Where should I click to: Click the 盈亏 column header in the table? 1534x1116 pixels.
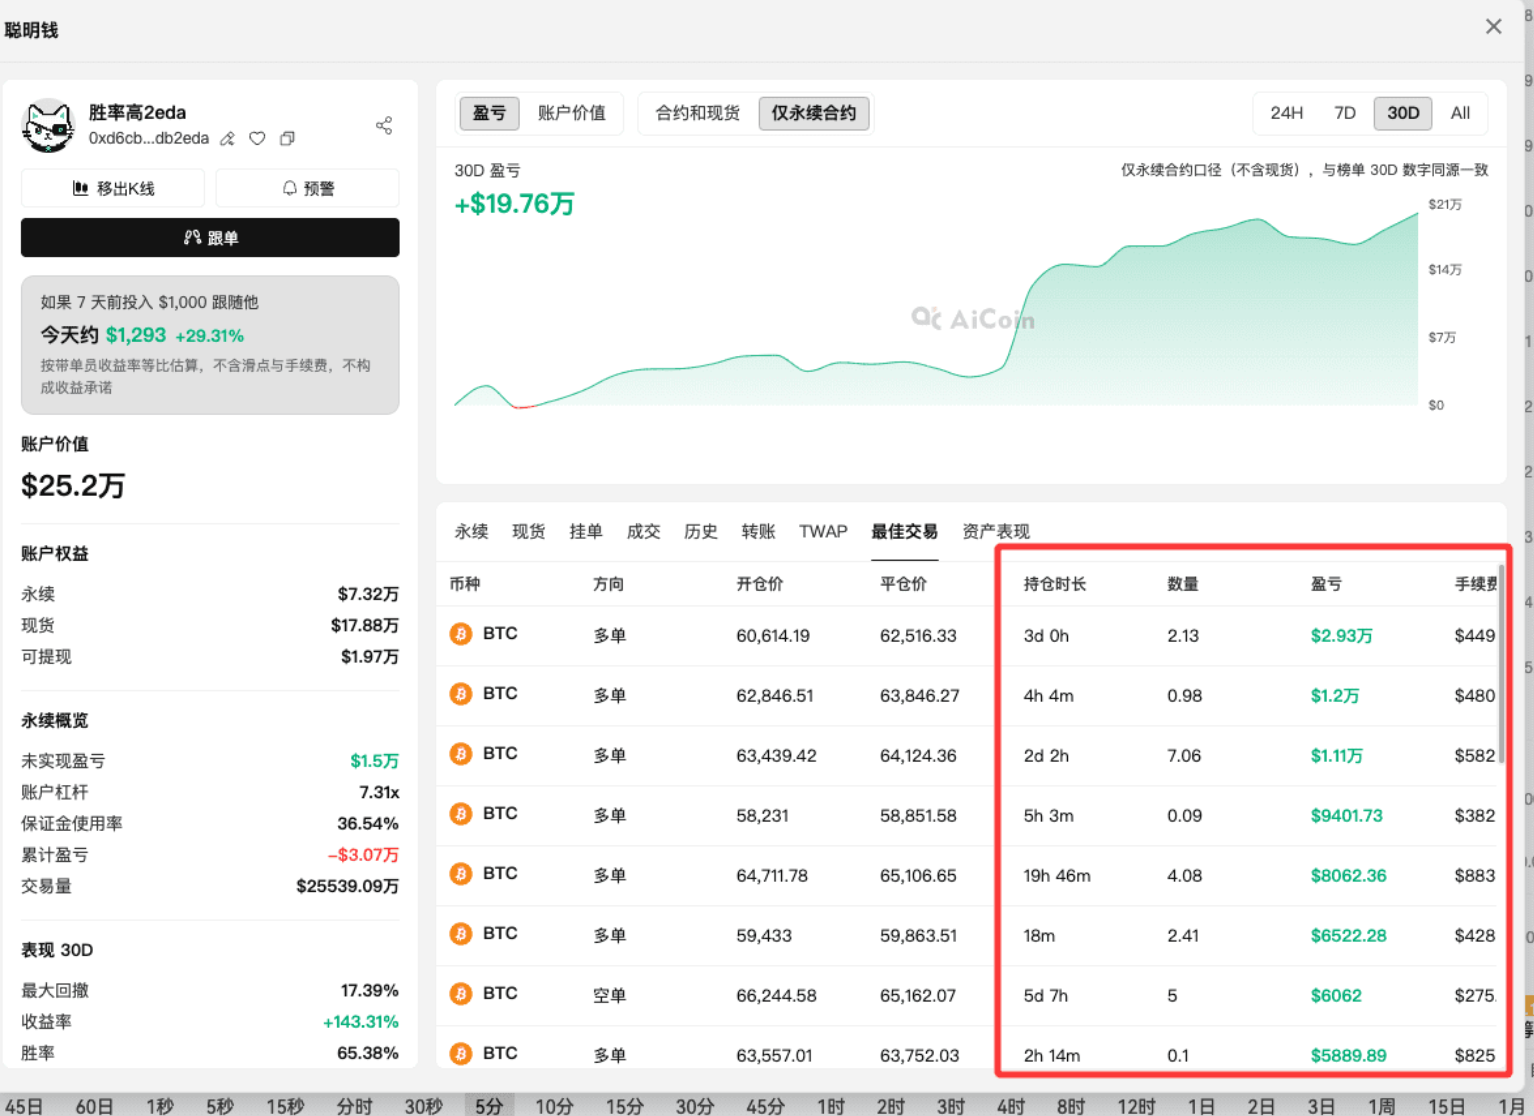tap(1326, 584)
